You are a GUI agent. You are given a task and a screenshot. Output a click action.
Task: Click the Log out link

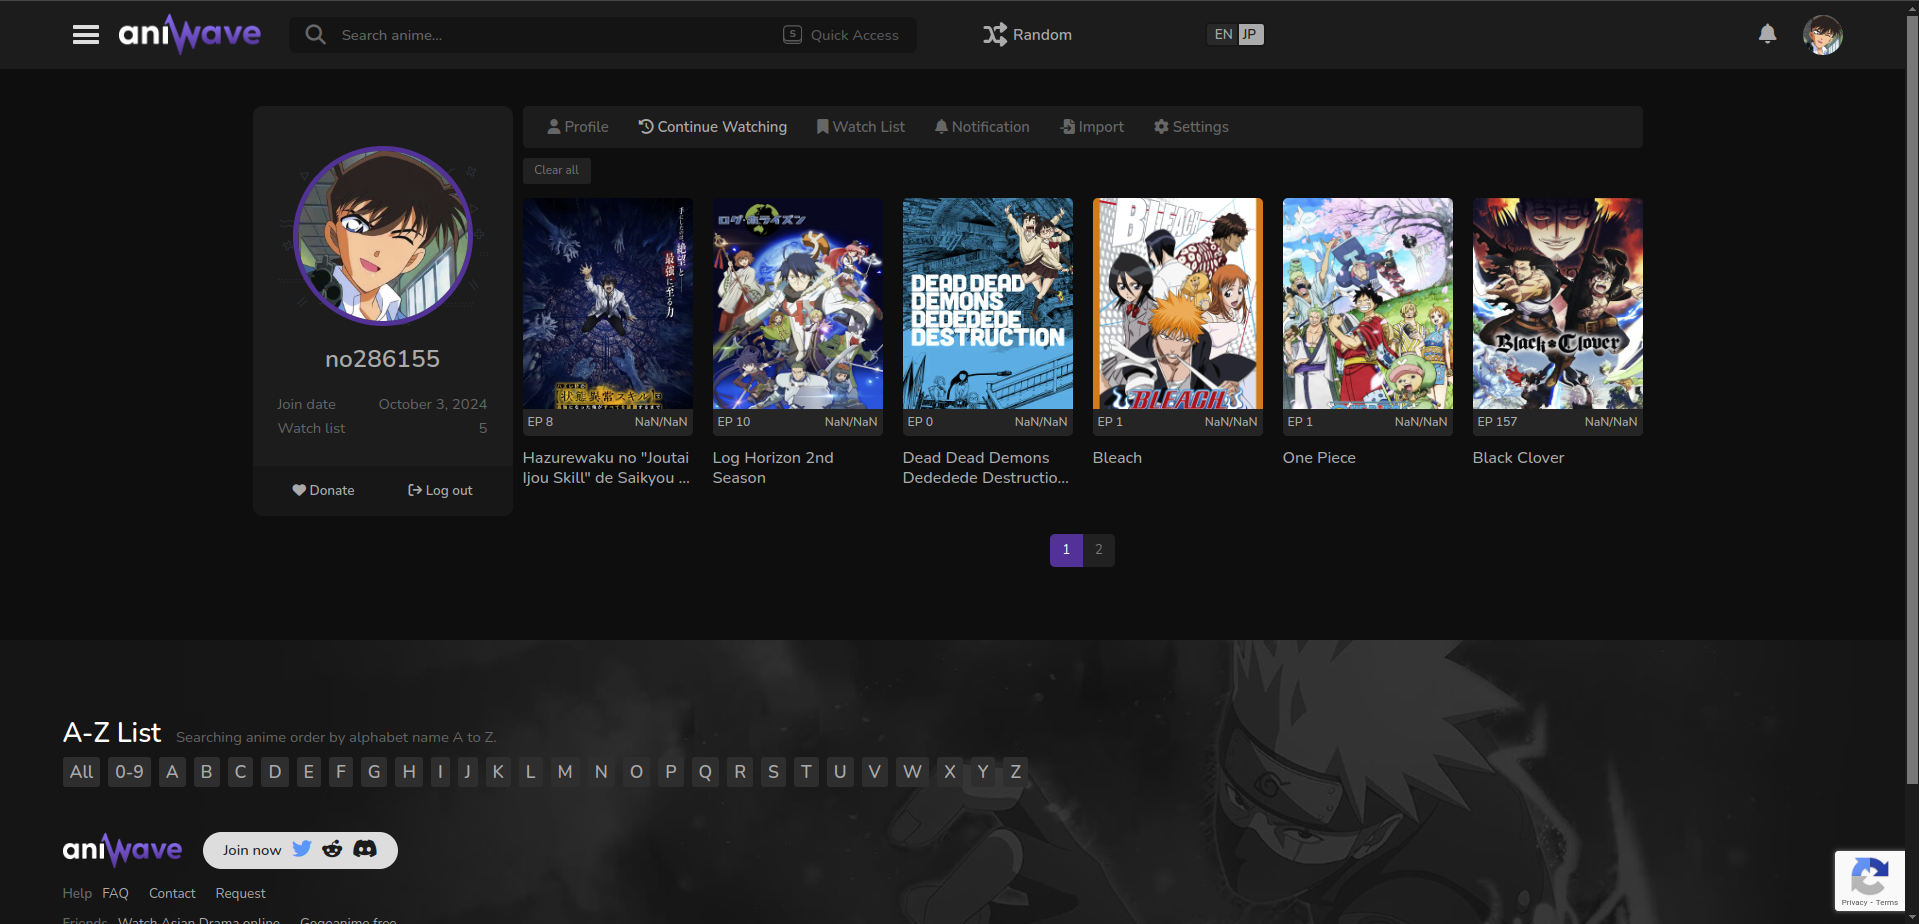click(440, 490)
